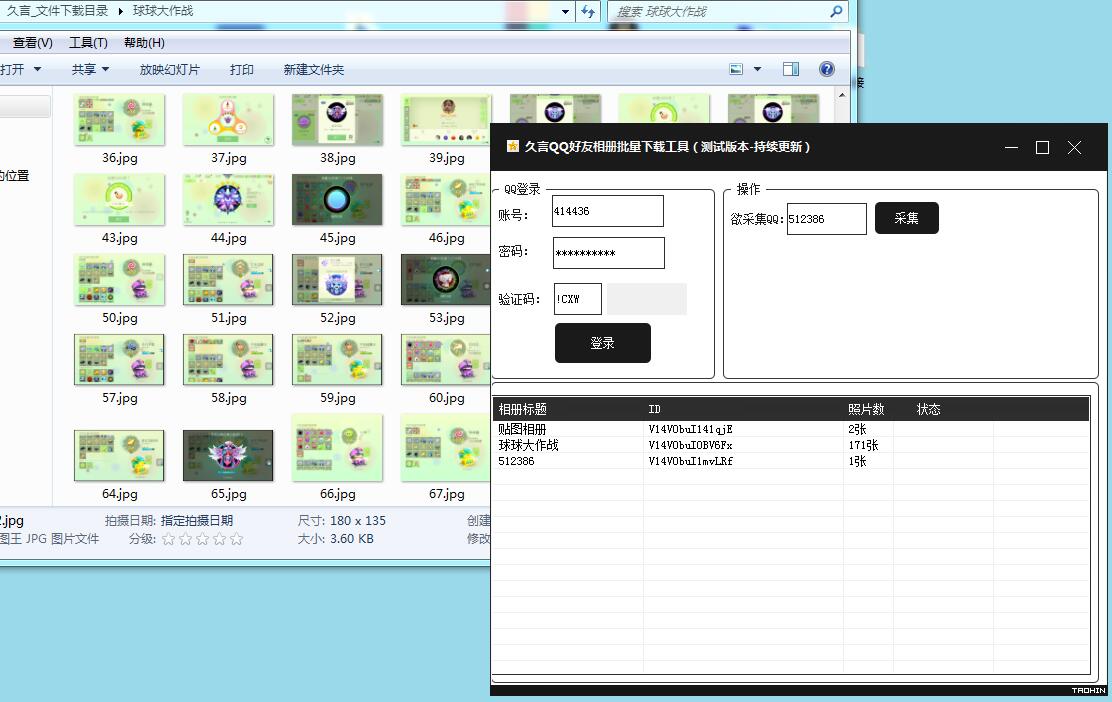Click the file name 43.jpg

click(x=119, y=238)
